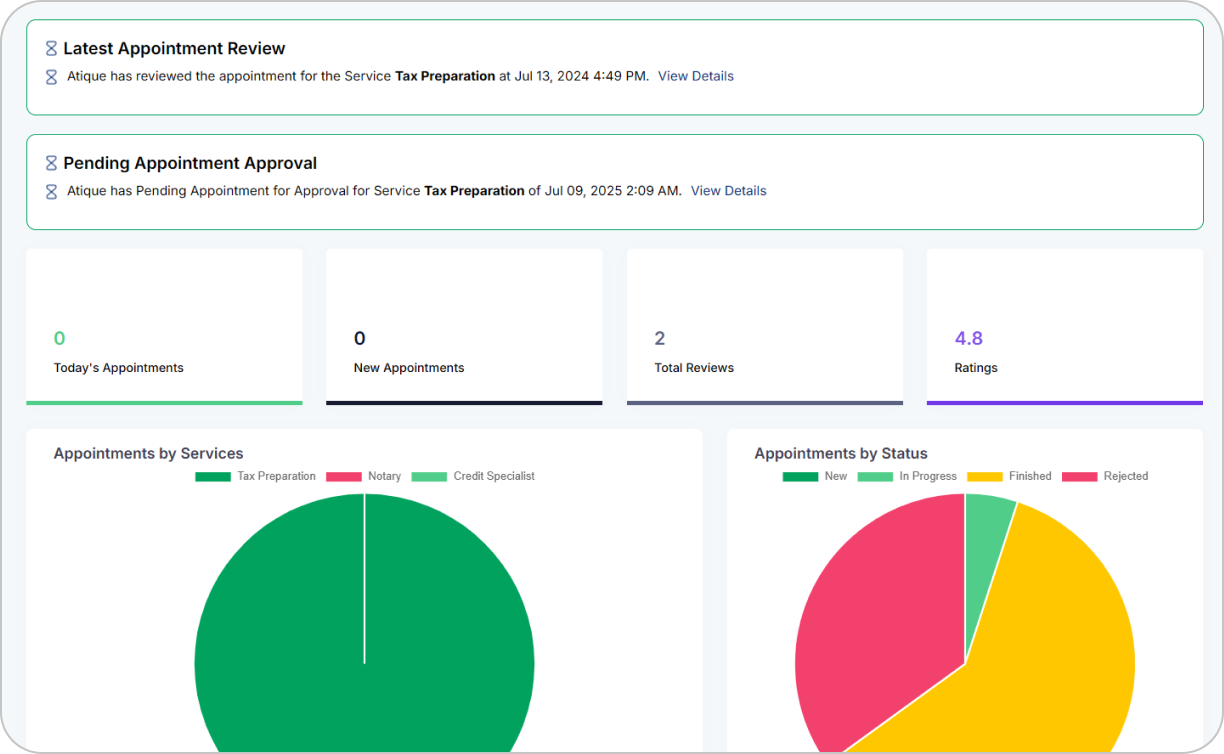
Task: Click hourglass icon before the pending appointment message
Action: point(51,191)
